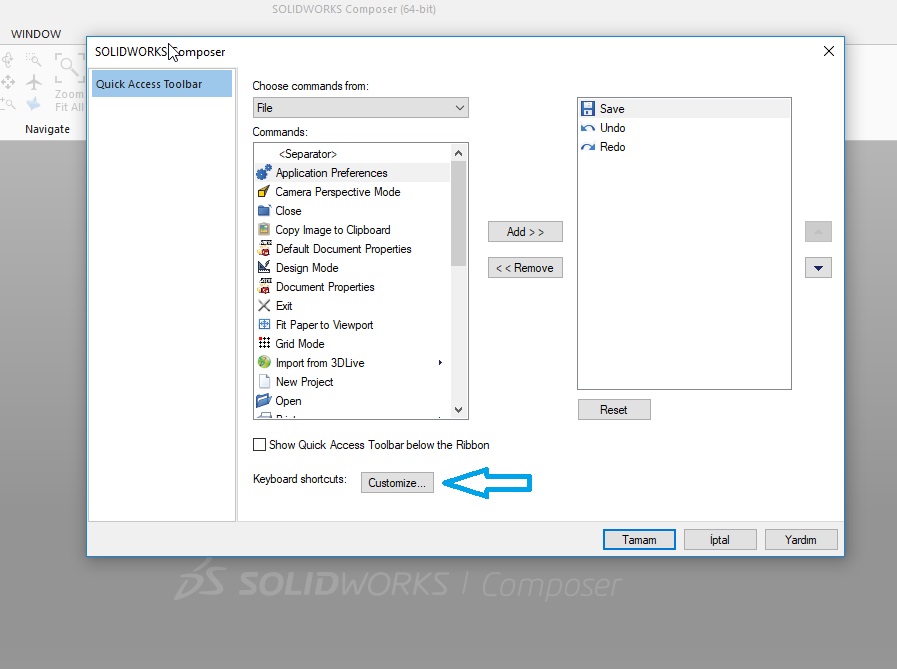This screenshot has width=897, height=669.
Task: Select the Design Mode icon
Action: [x=264, y=268]
